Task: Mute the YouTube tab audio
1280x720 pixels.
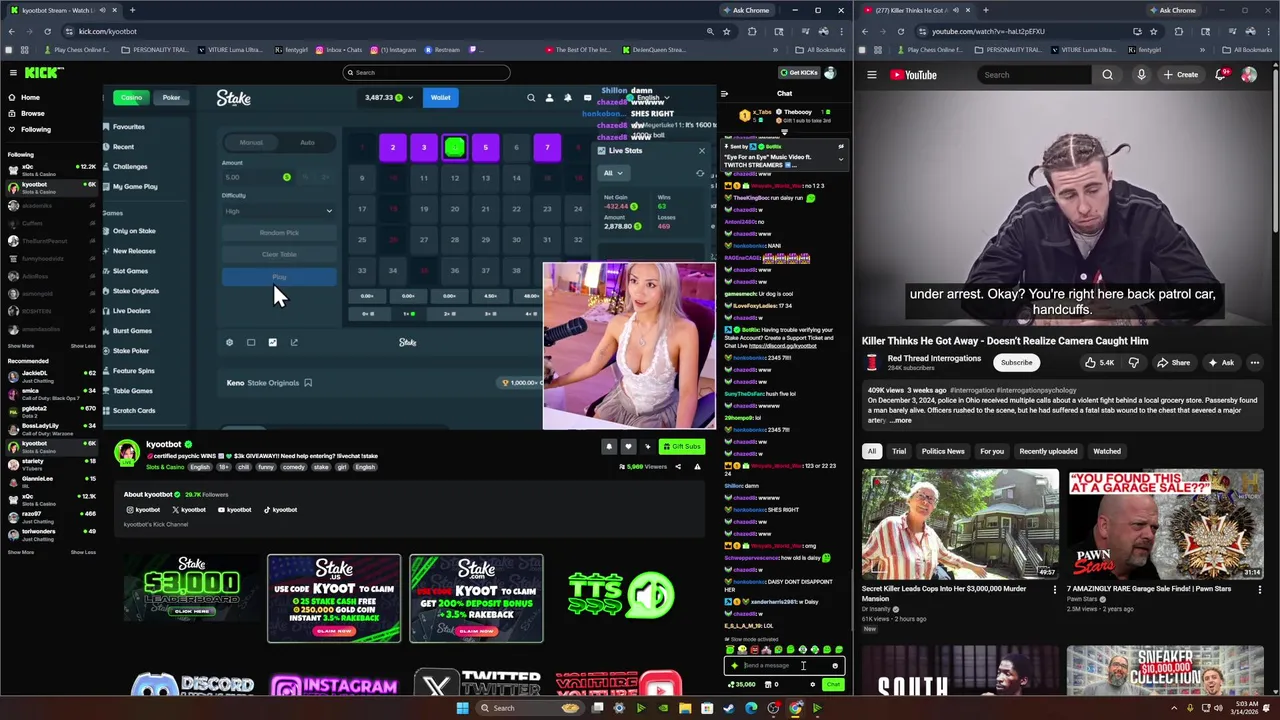Action: tap(955, 10)
